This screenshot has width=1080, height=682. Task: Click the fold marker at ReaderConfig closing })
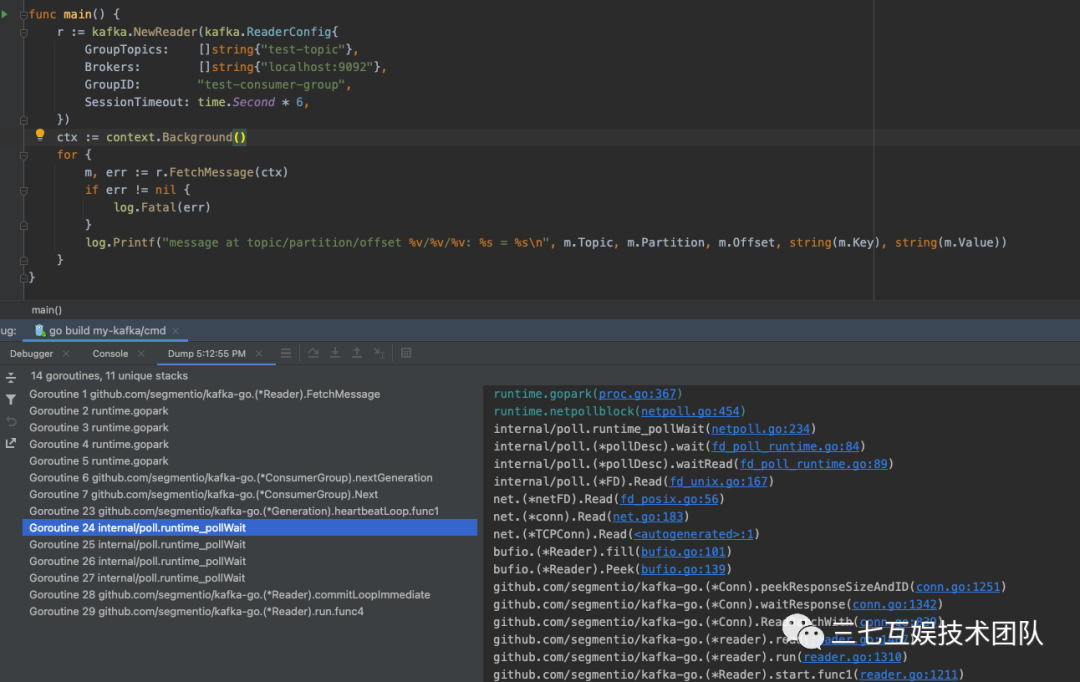pyautogui.click(x=24, y=120)
